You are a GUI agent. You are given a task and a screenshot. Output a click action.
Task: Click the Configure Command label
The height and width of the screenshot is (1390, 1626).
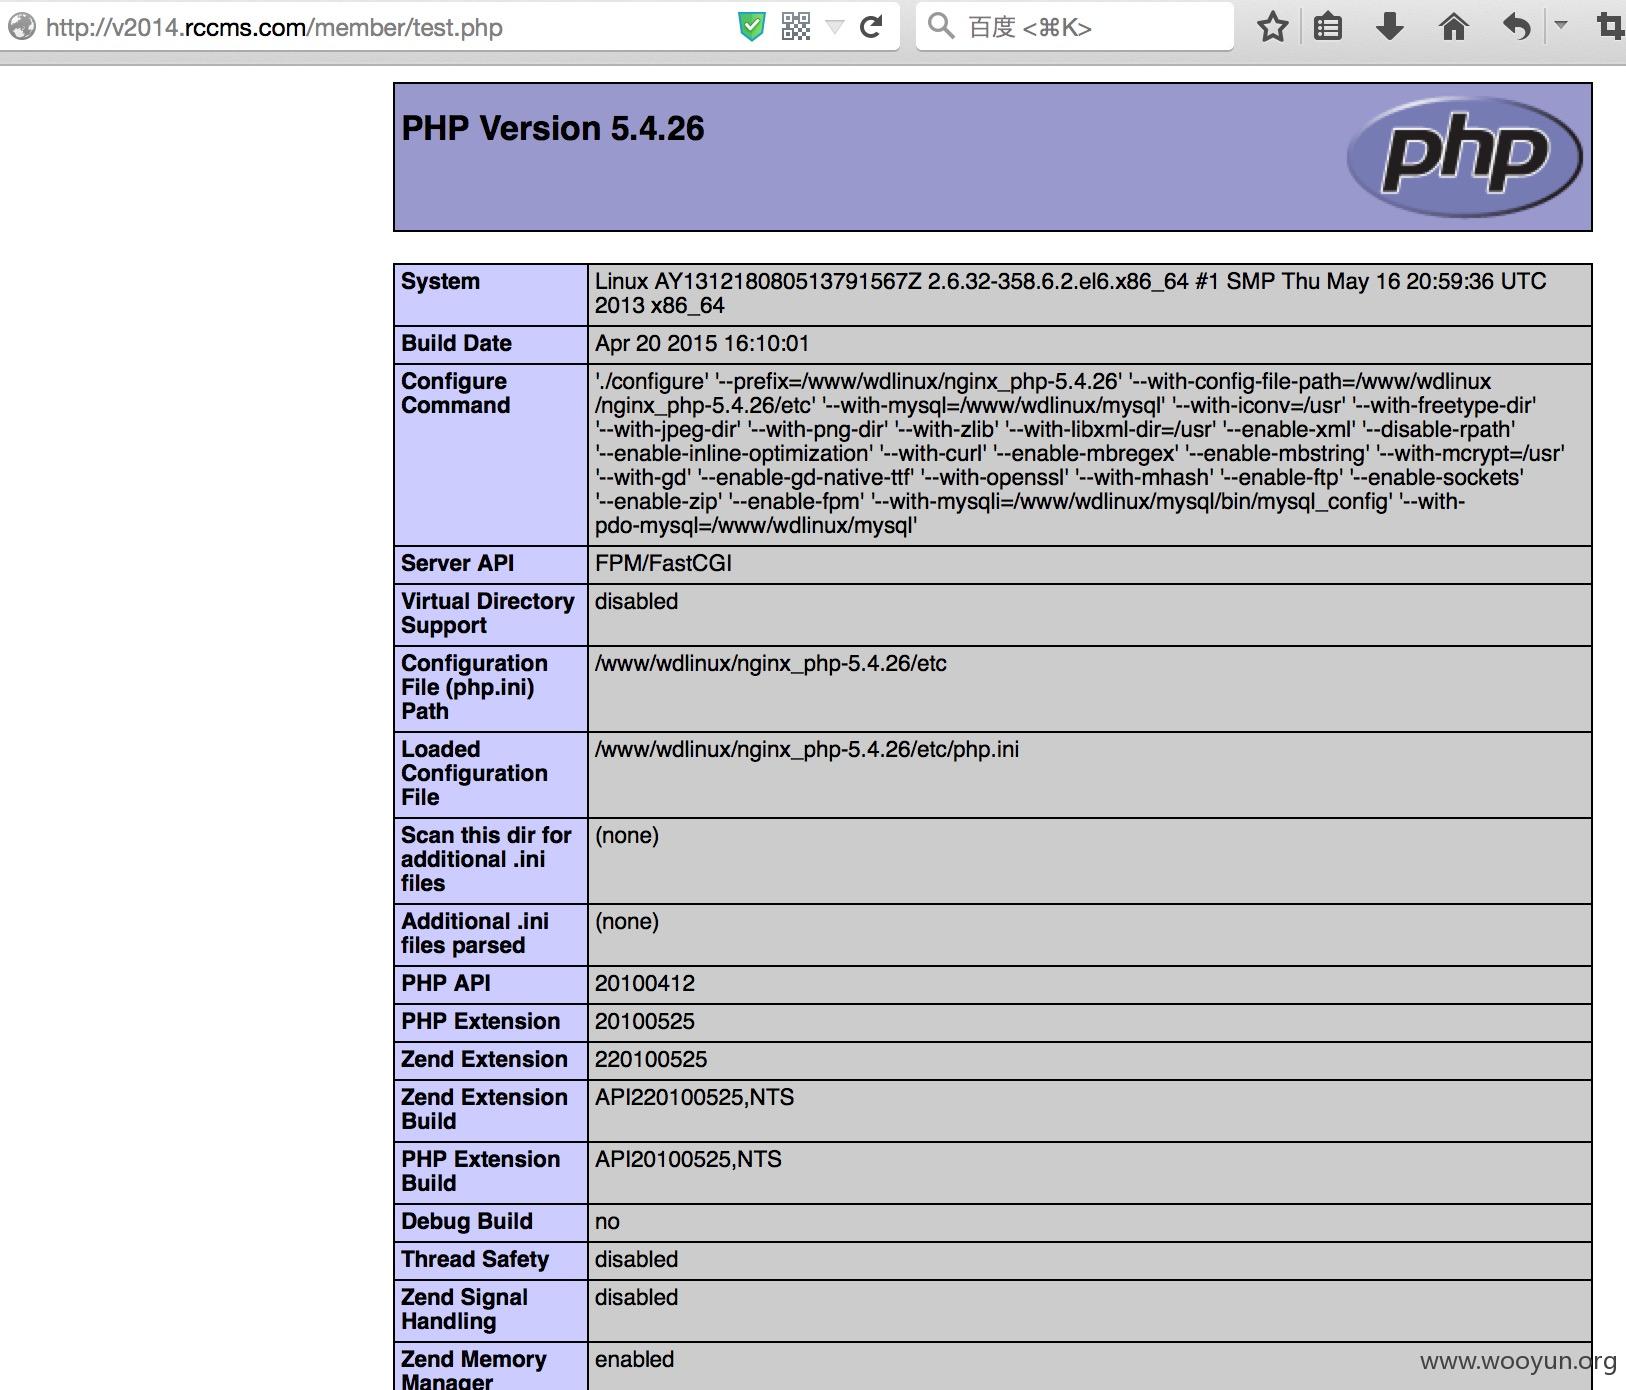[455, 394]
